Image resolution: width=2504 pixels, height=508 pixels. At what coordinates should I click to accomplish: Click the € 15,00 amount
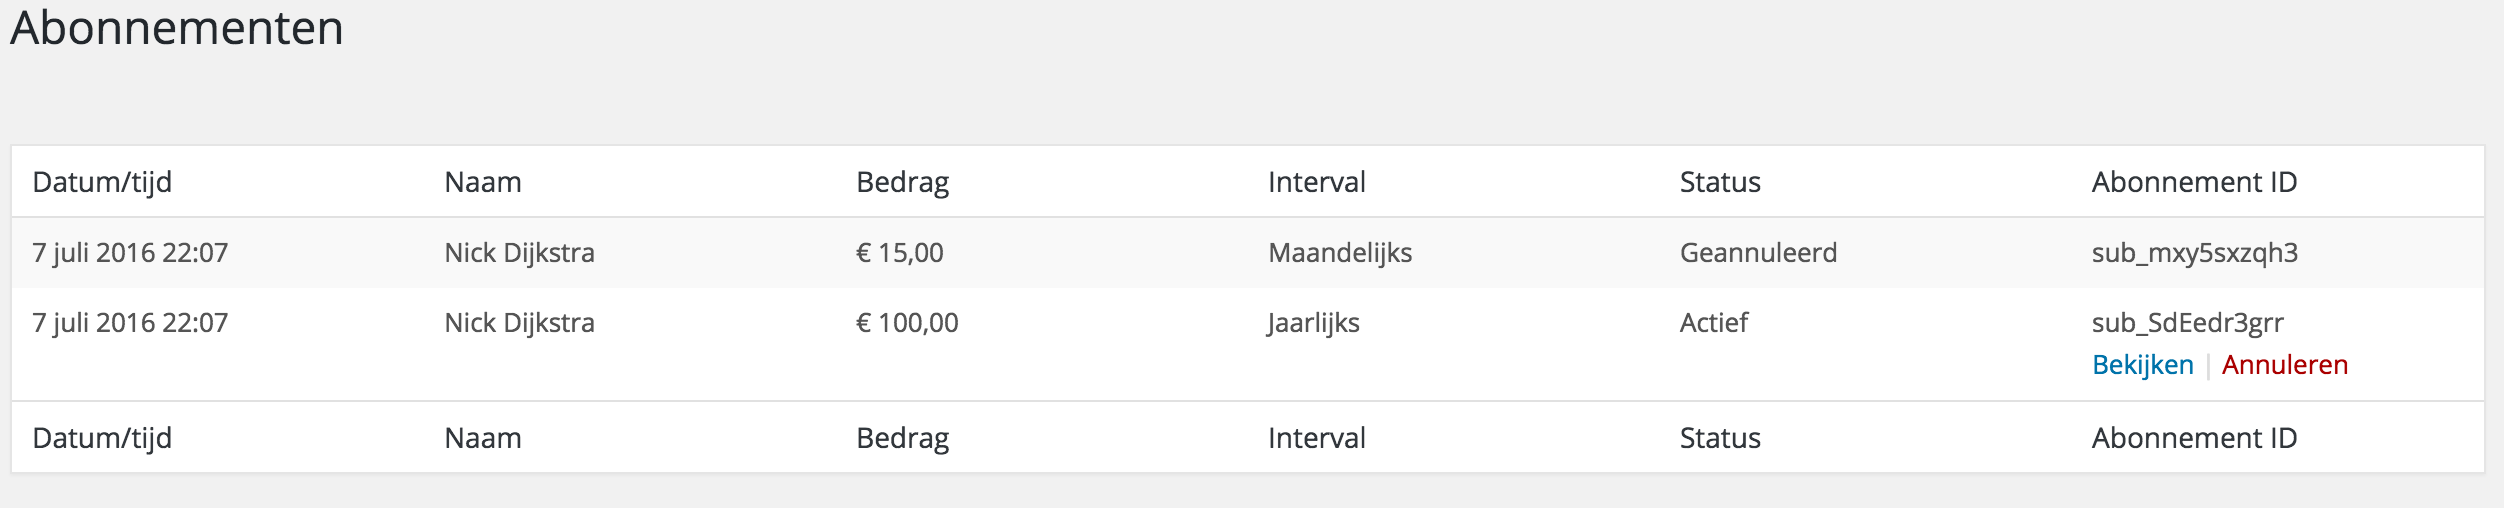899,253
